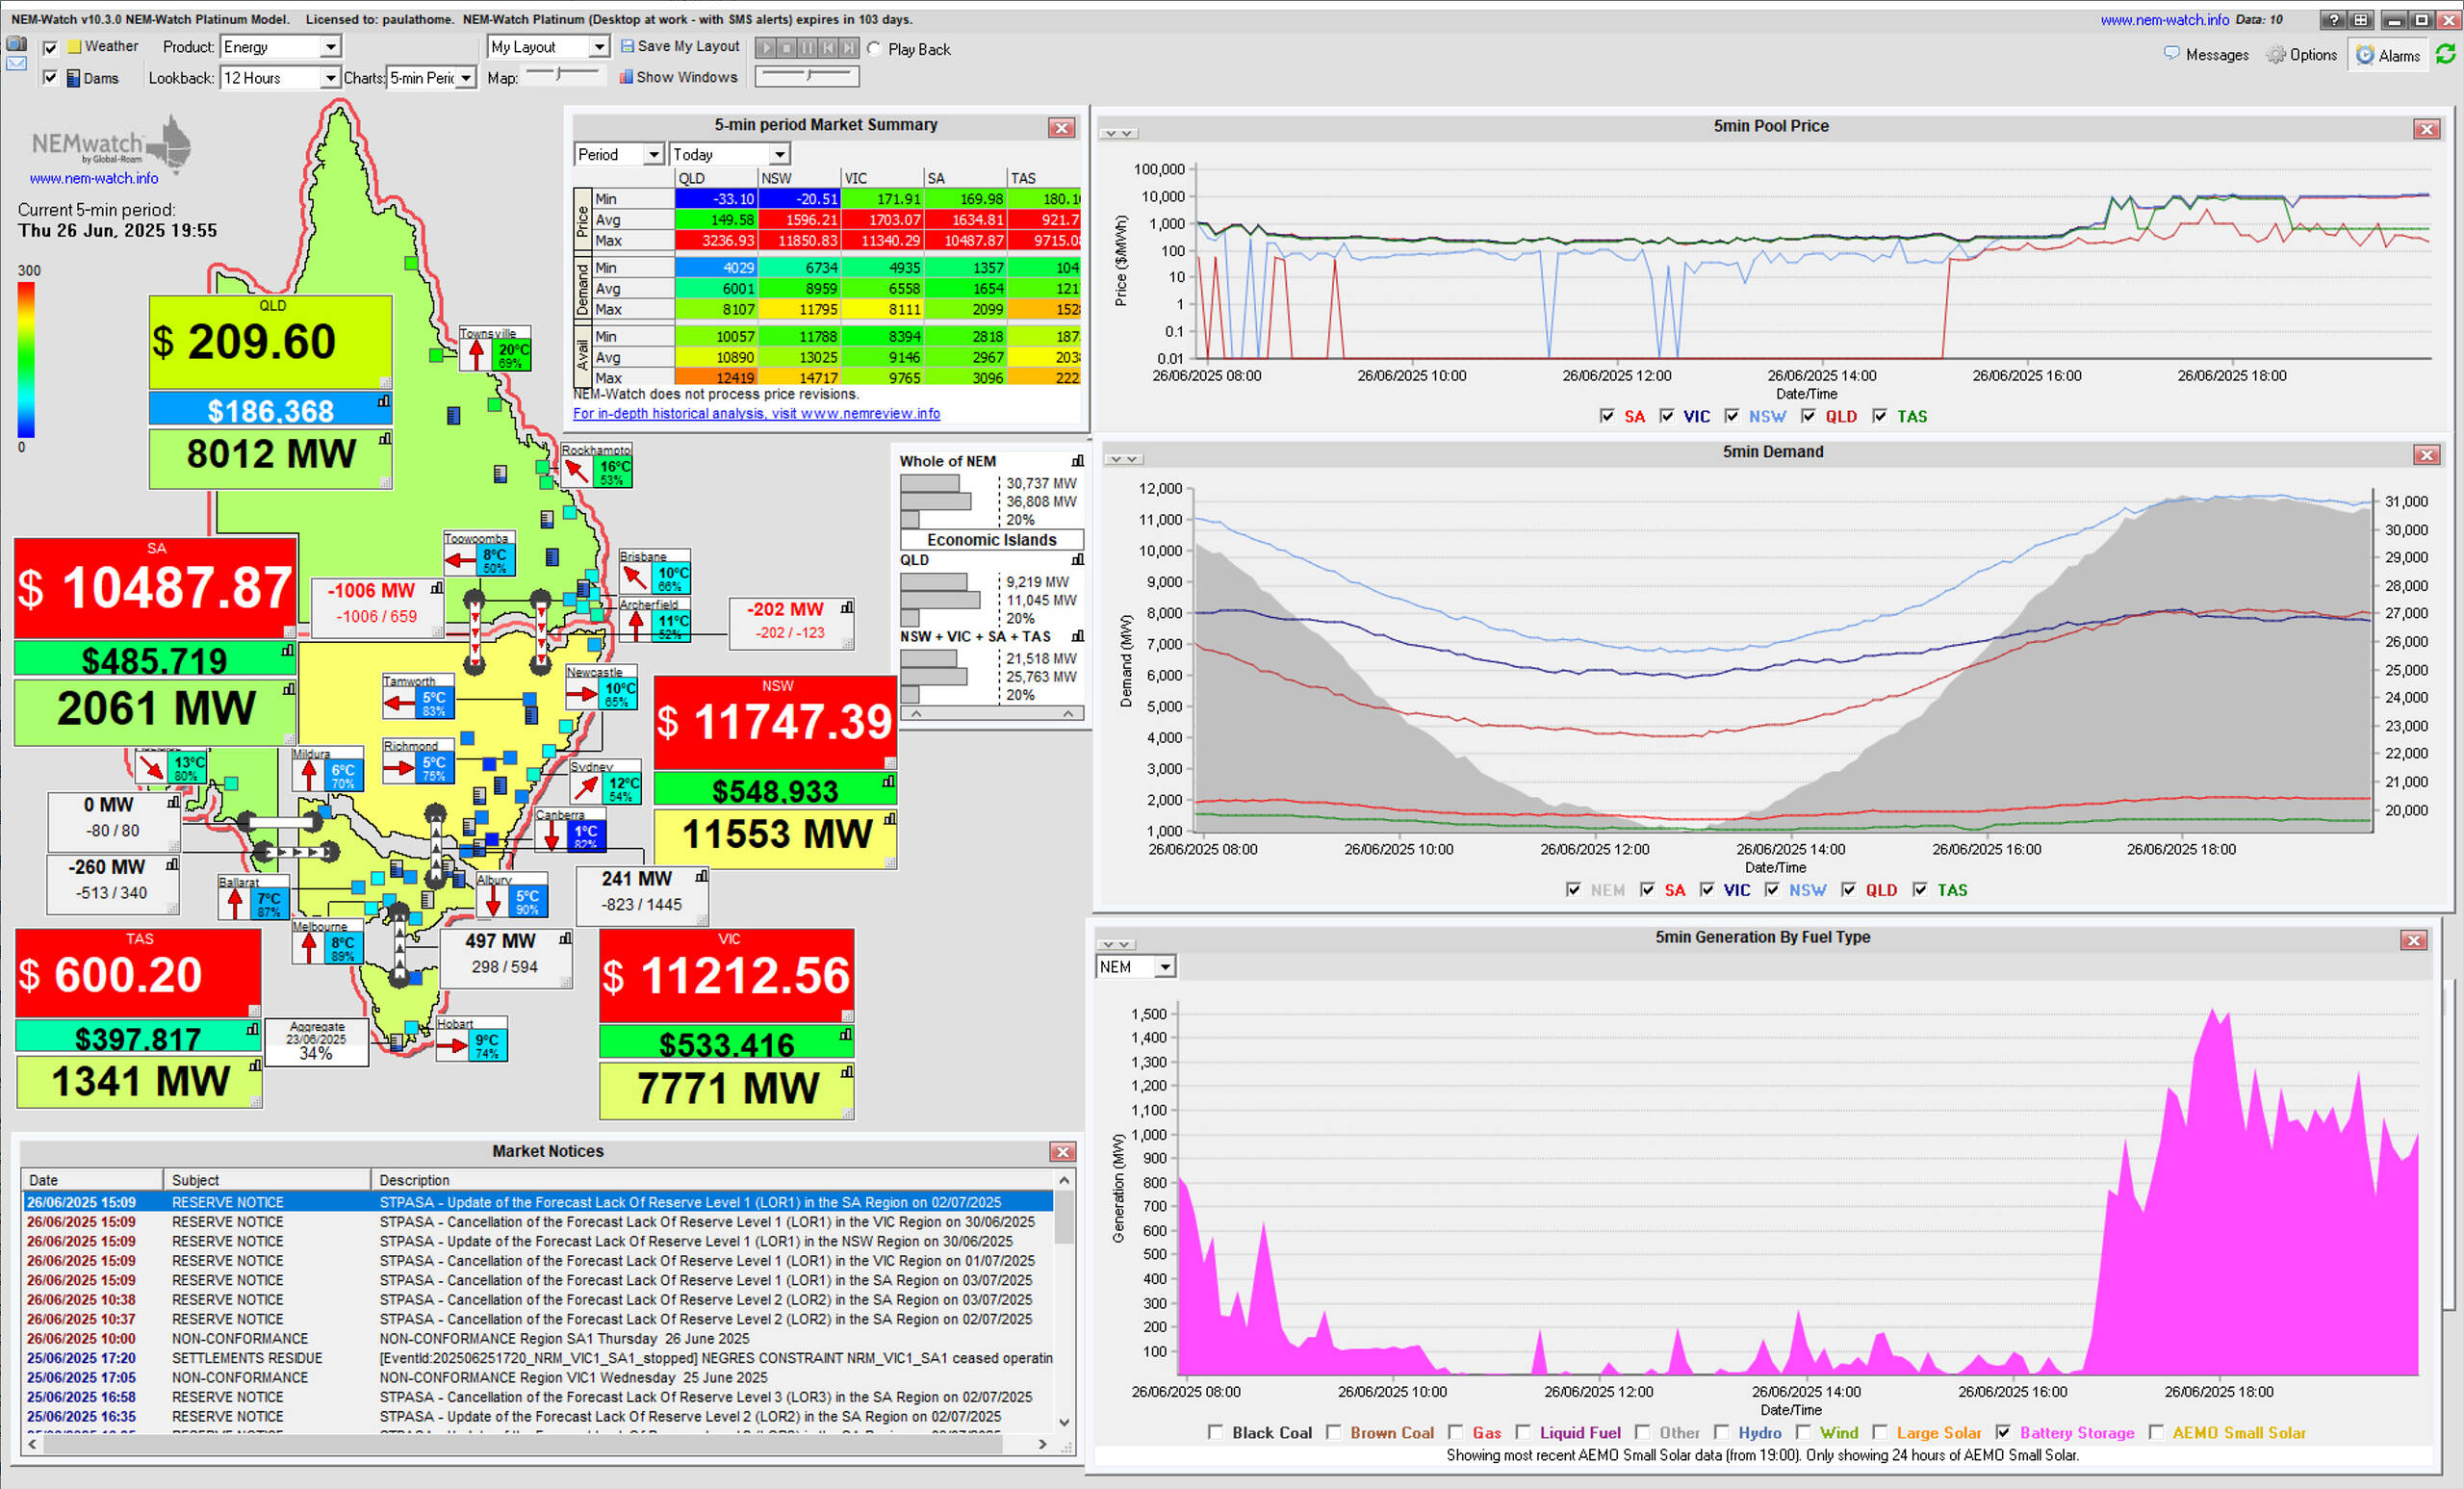Select the 26/06/2025 10:00 NON-CONFORMANCE notice row
The image size is (2464, 1489).
pyautogui.click(x=538, y=1338)
